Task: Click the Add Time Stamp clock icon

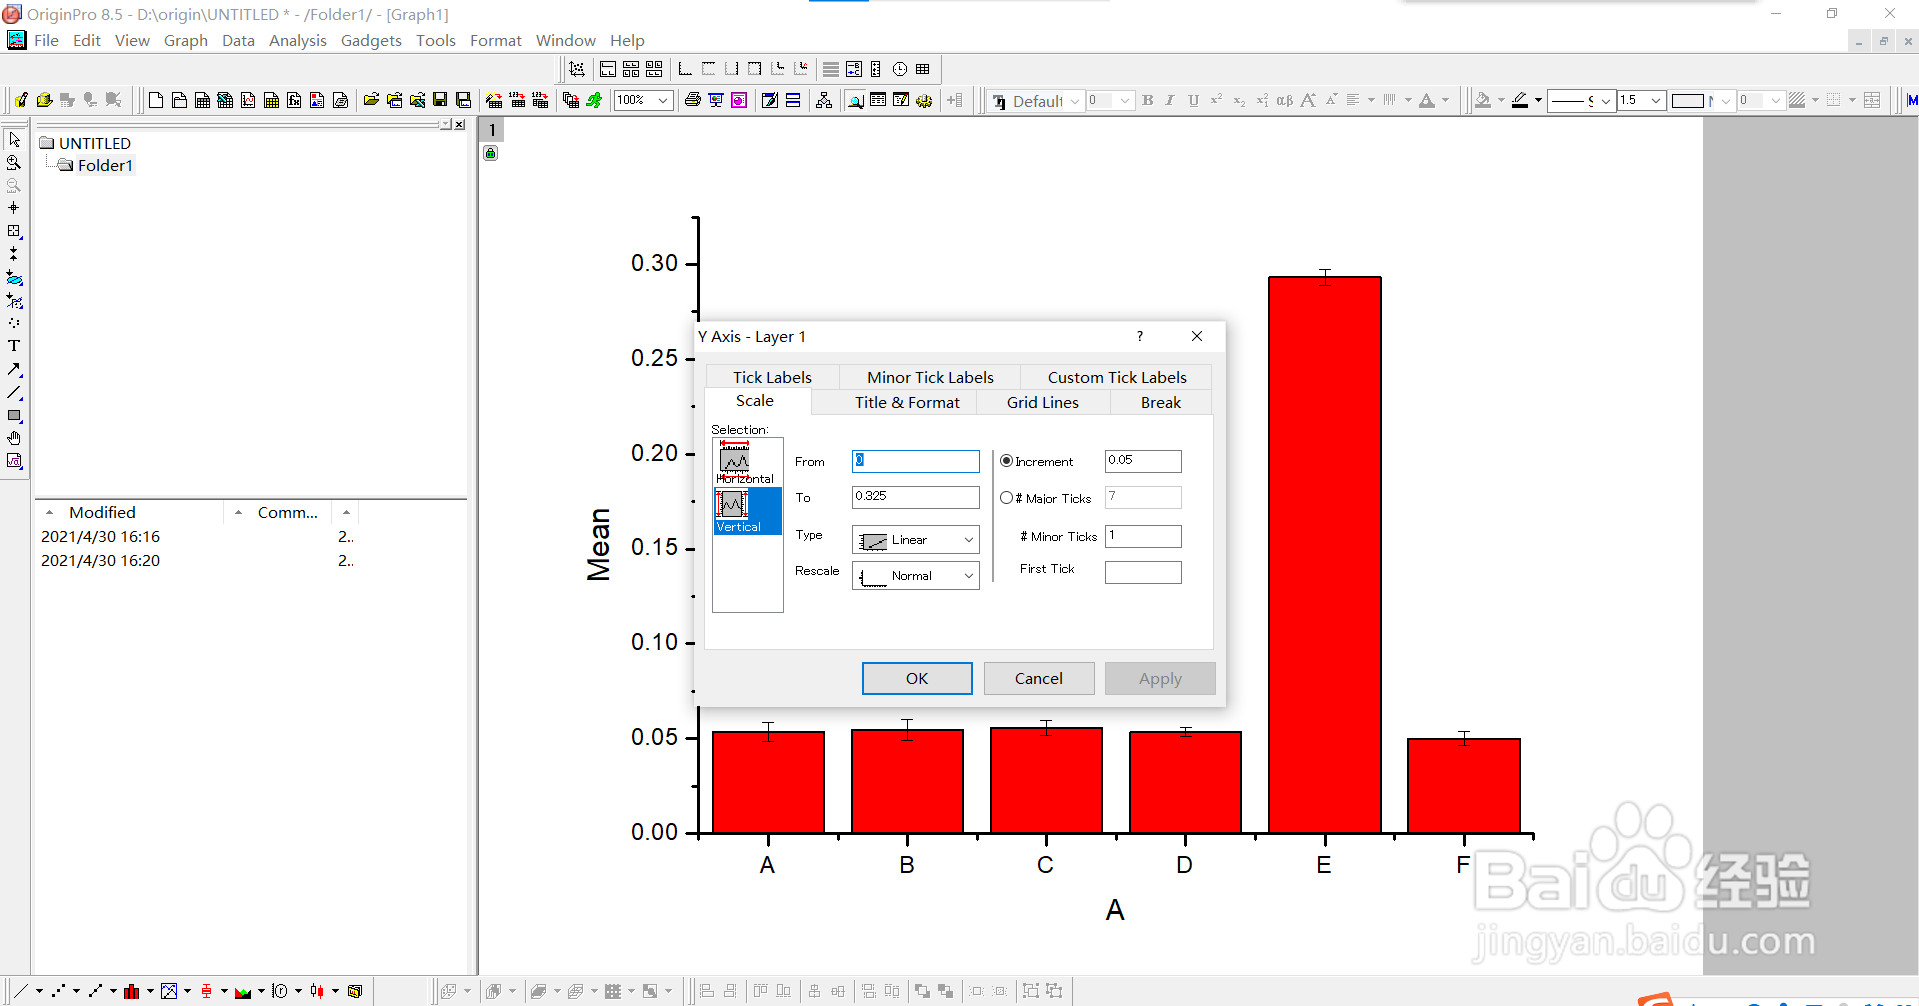Action: pyautogui.click(x=900, y=69)
